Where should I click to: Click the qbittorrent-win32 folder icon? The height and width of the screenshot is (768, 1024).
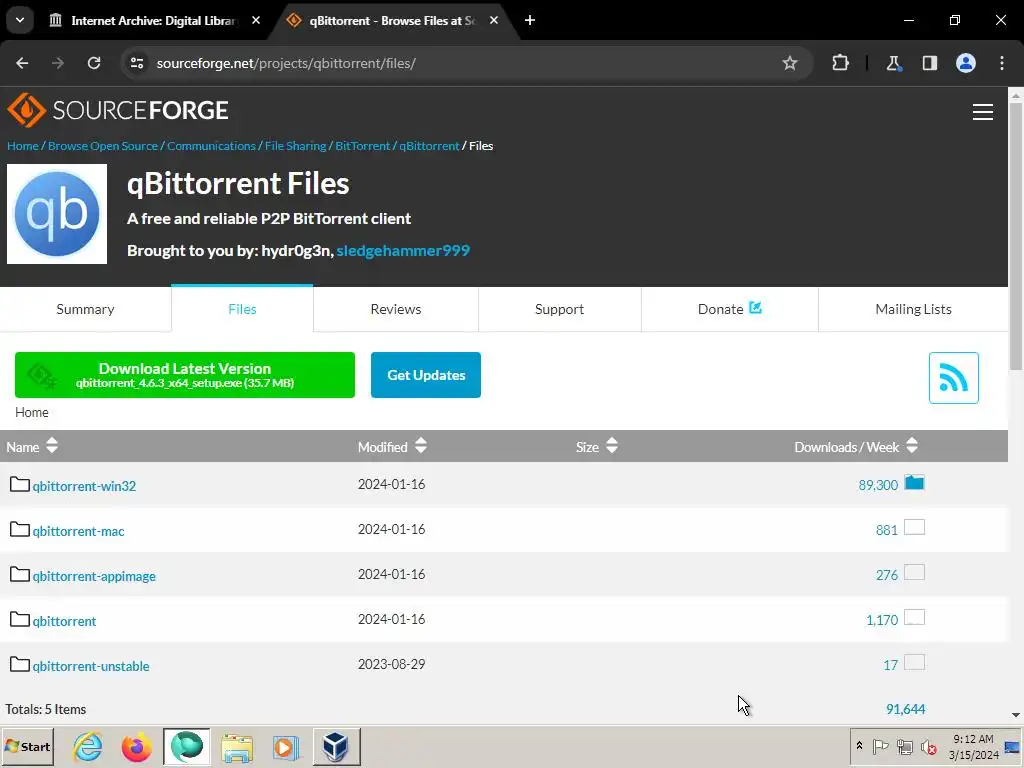(20, 484)
